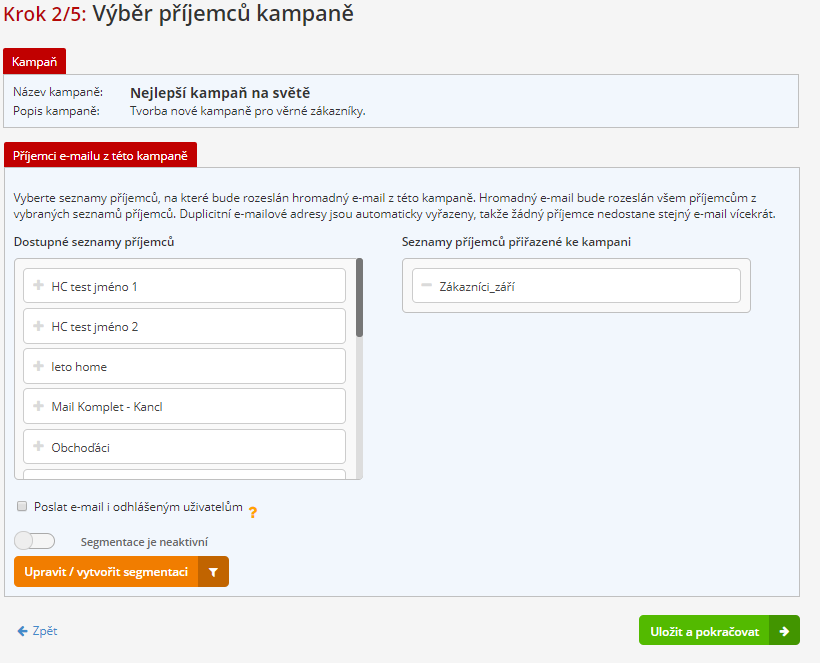Click plus icon beside leto home
820x663 pixels.
pos(38,366)
